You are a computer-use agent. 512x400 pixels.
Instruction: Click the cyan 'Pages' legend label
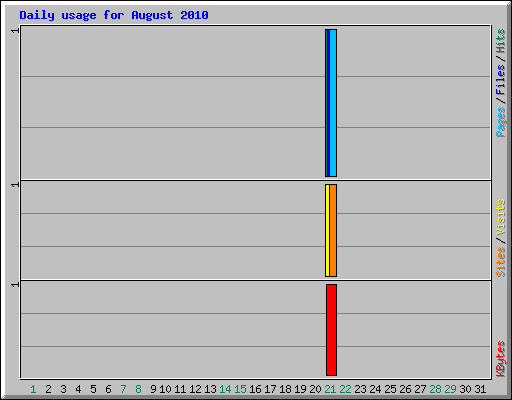point(501,122)
